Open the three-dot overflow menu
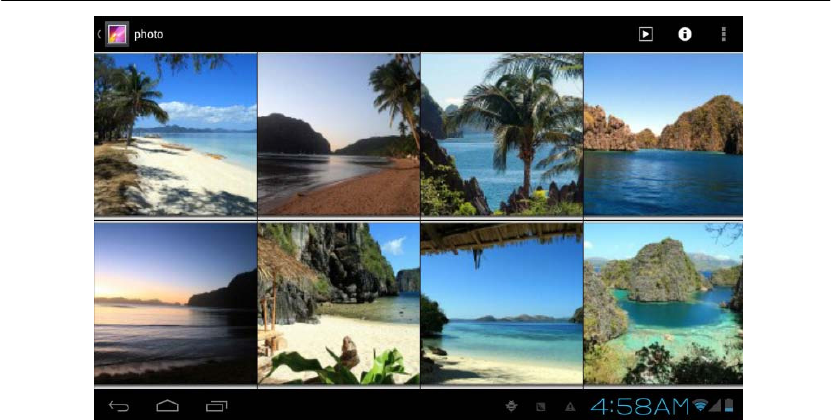 723,34
